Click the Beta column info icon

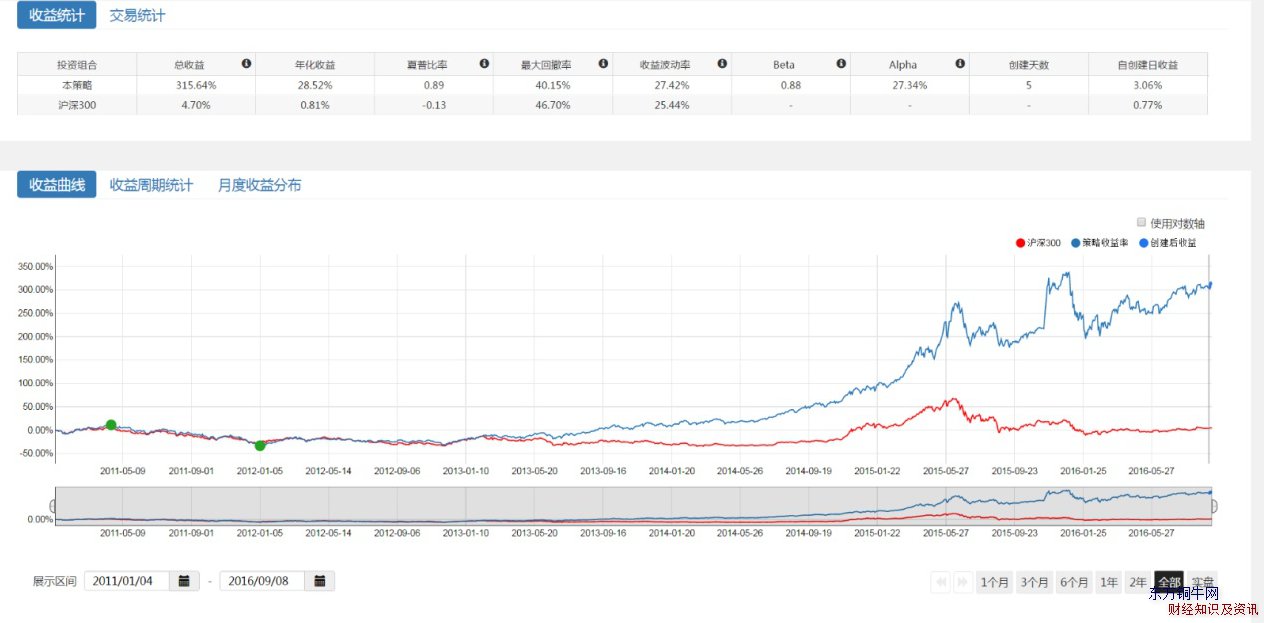point(841,64)
